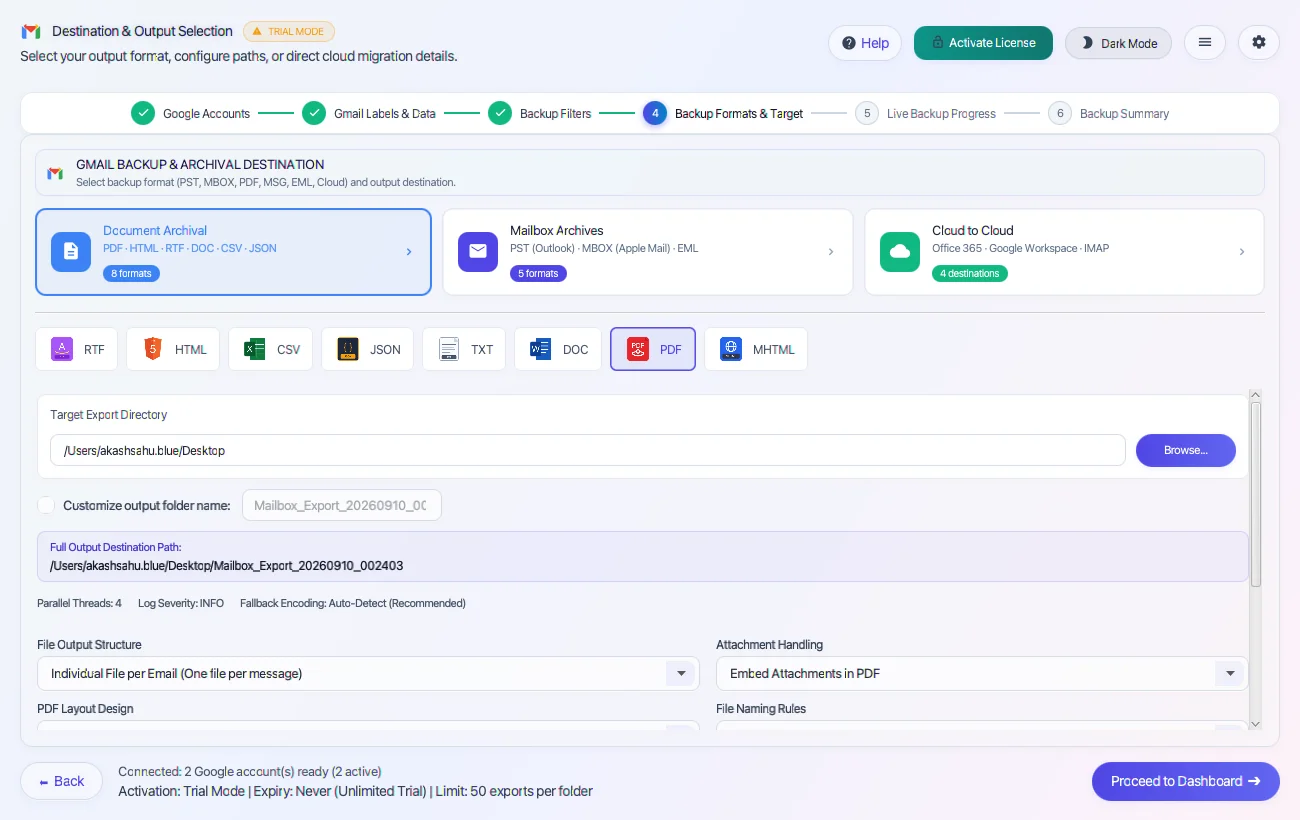Select the PDF format
This screenshot has height=820, width=1300.
[653, 349]
